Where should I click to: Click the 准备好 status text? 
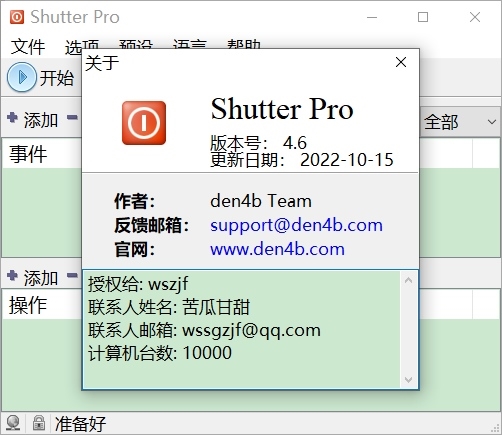click(80, 424)
